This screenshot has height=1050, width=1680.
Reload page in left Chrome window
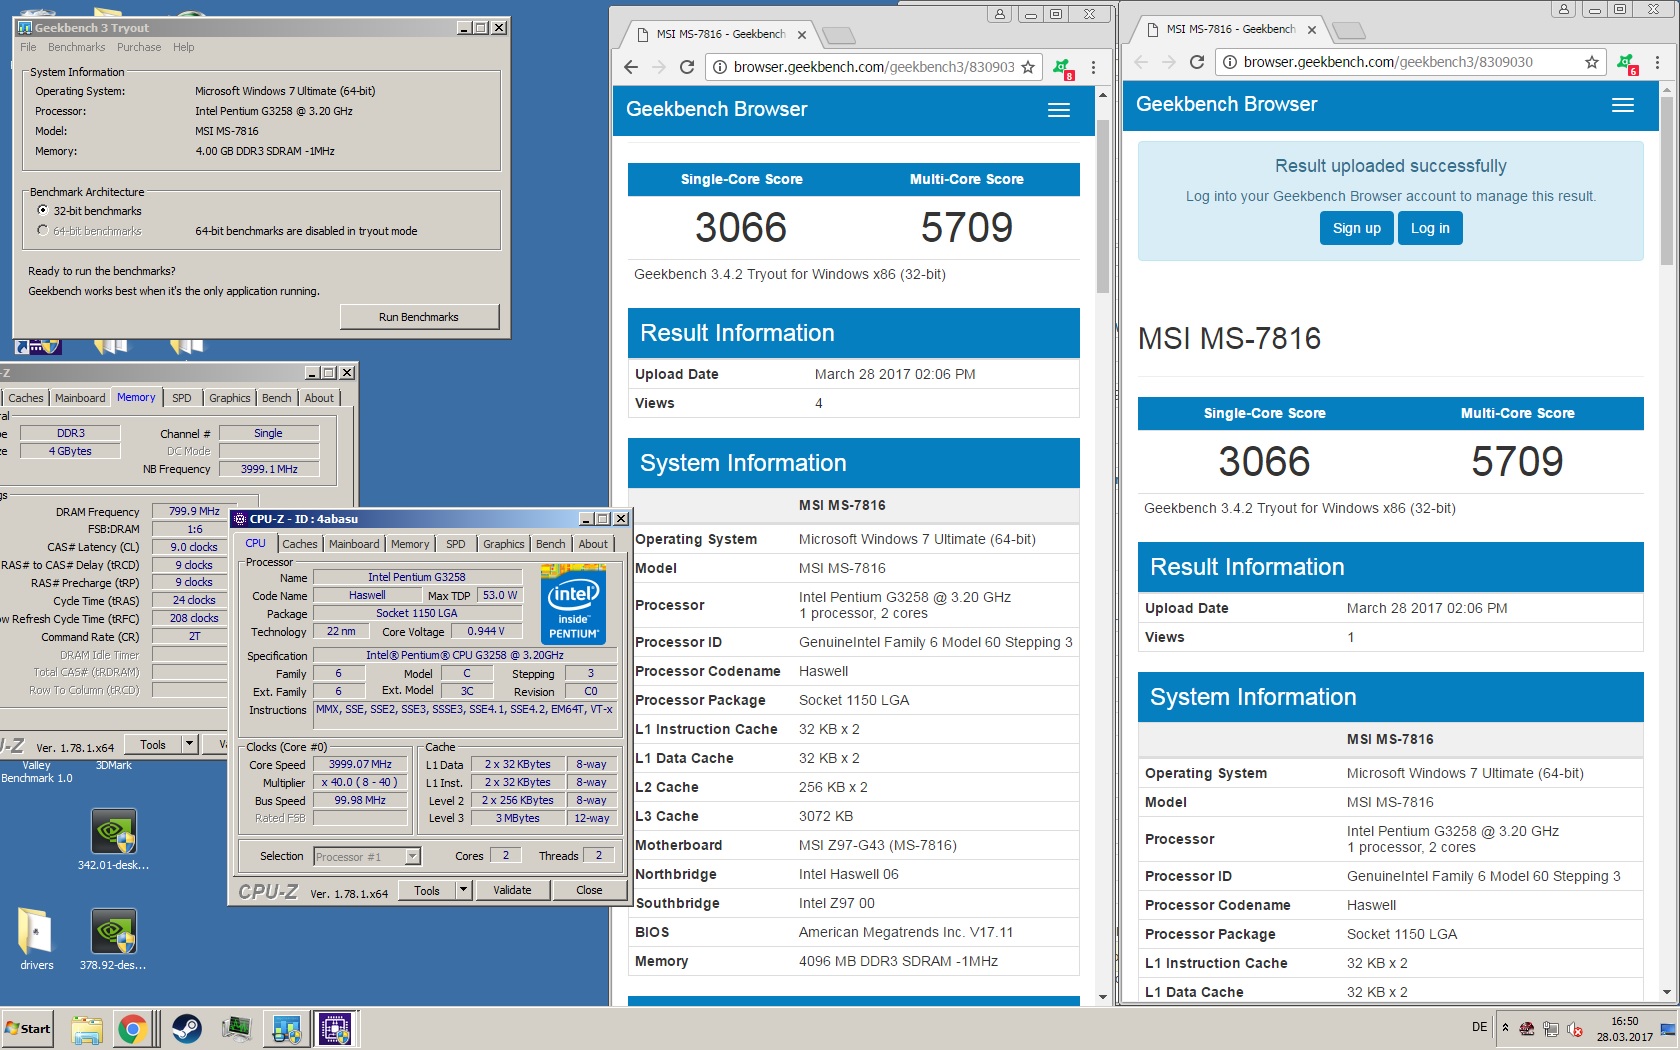686,67
